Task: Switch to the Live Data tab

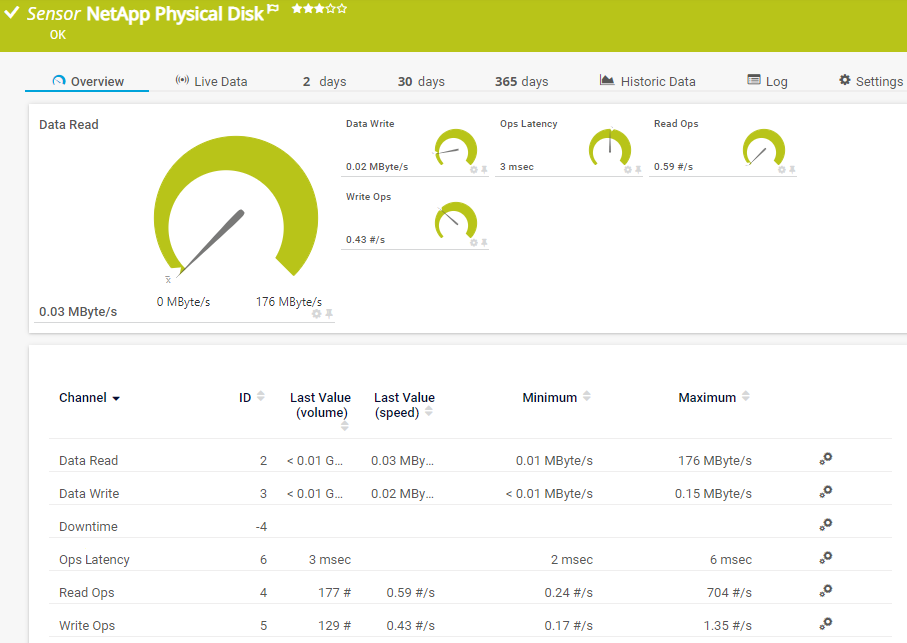Action: pos(211,81)
